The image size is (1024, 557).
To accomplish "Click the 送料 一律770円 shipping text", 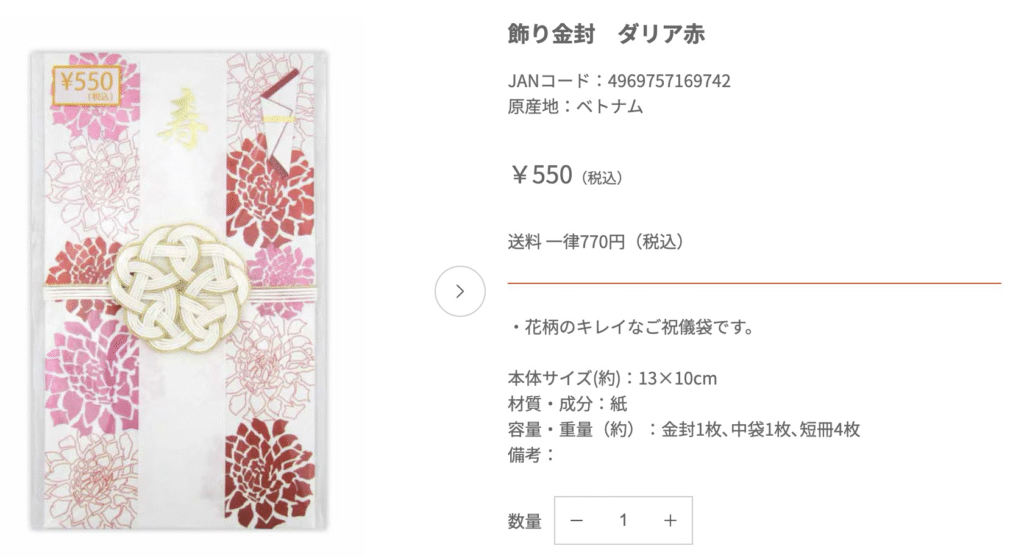I will pyautogui.click(x=595, y=241).
